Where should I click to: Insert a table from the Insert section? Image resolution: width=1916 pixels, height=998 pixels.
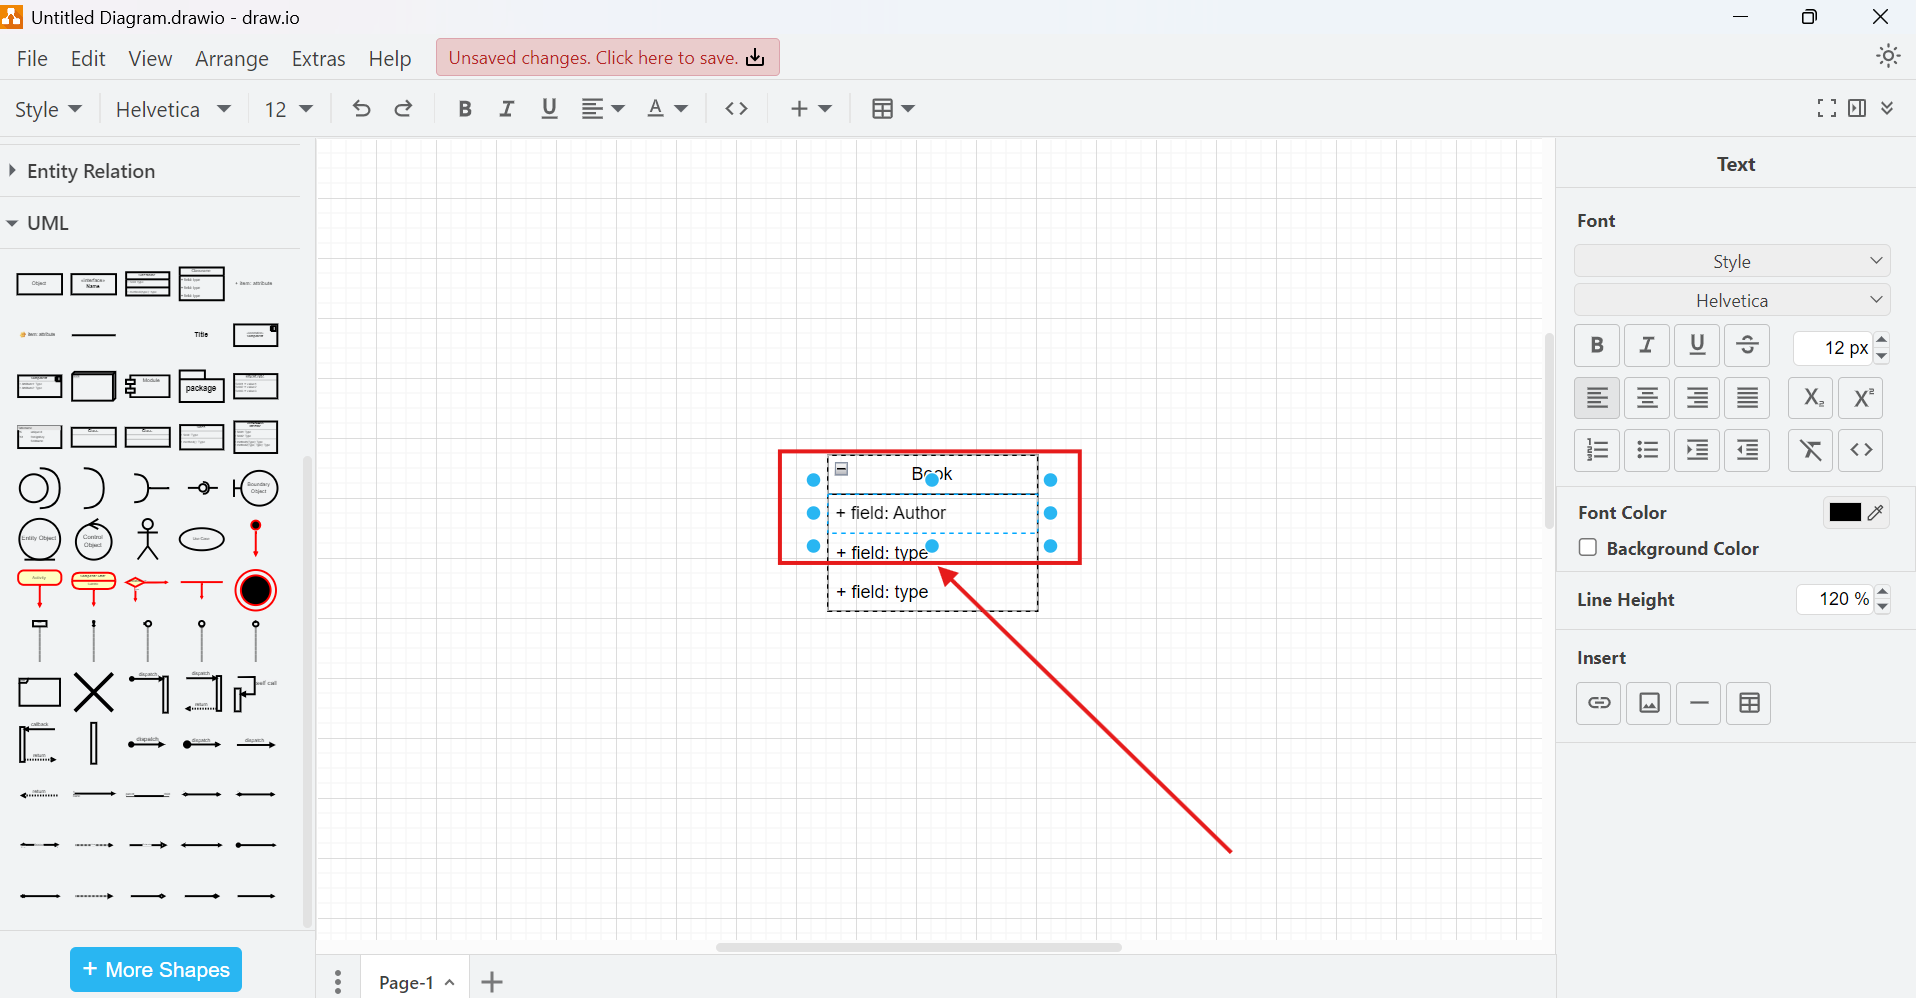click(x=1748, y=703)
